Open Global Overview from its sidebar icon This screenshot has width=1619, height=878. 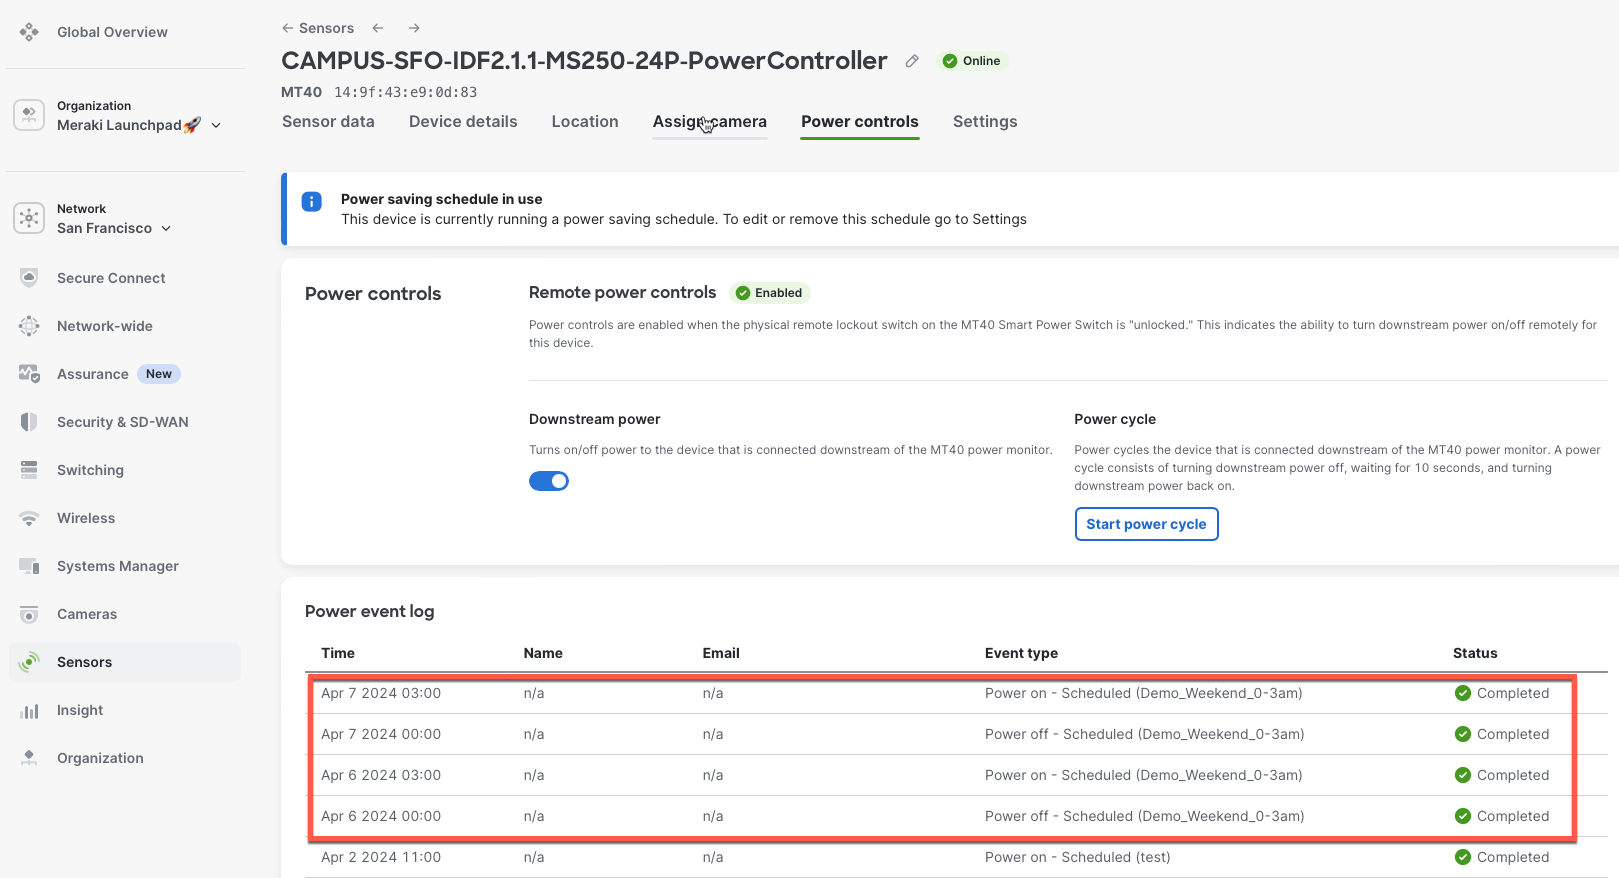click(29, 32)
